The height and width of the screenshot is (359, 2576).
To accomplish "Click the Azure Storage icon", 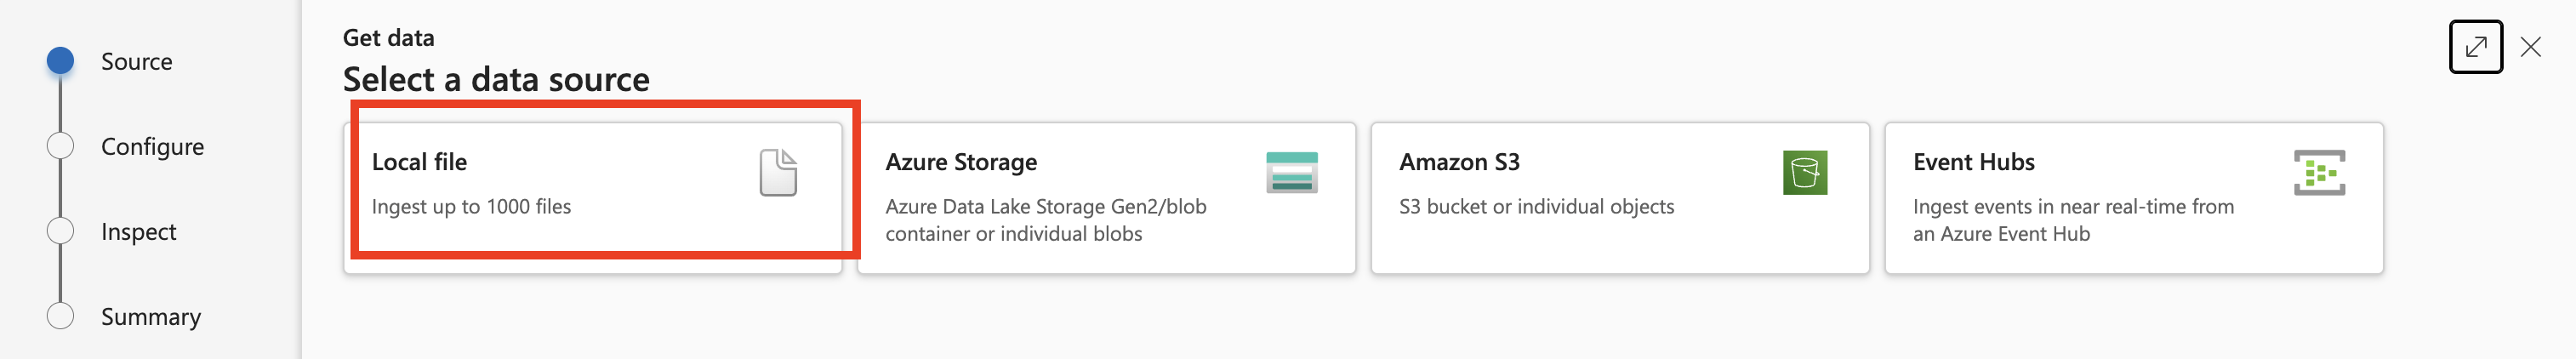I will (x=1291, y=172).
